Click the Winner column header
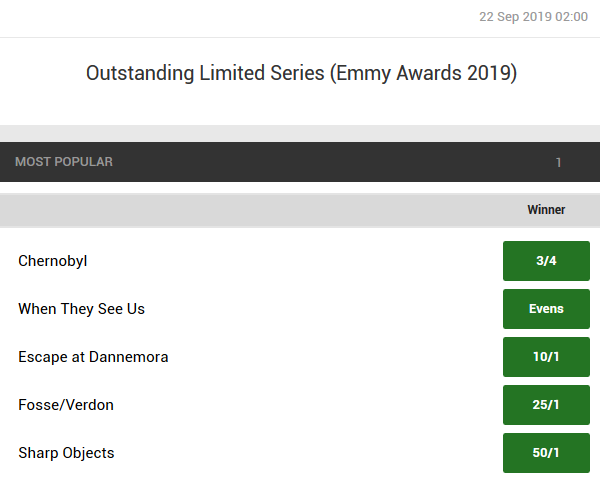 point(546,210)
